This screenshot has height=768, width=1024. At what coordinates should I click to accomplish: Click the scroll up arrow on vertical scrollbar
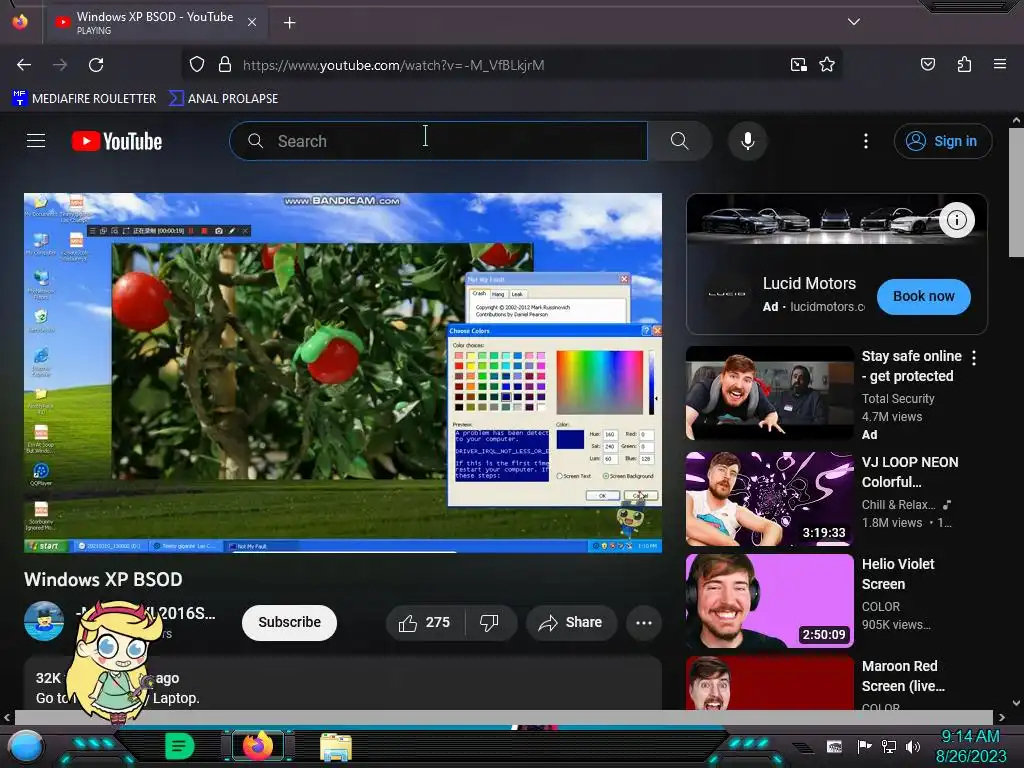tap(1016, 120)
